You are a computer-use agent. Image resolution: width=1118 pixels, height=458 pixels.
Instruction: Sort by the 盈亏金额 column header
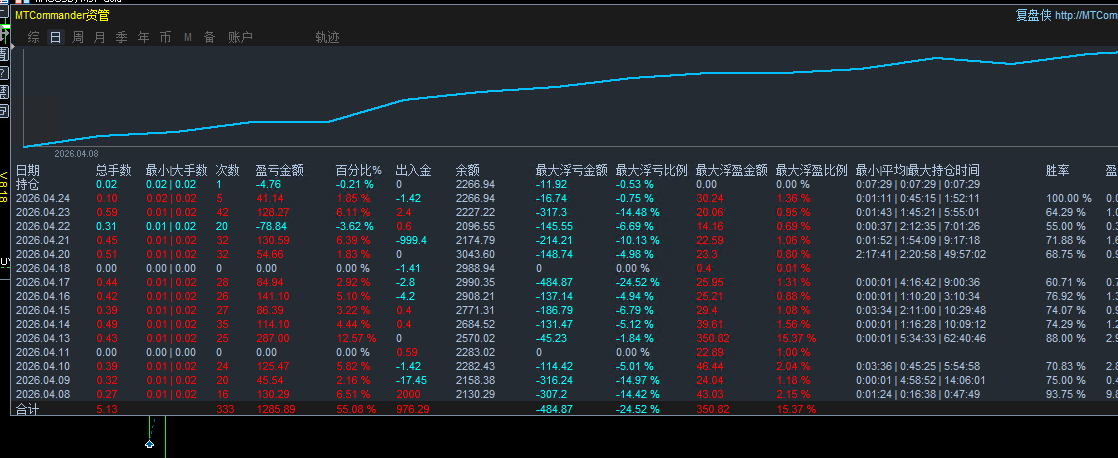click(279, 170)
